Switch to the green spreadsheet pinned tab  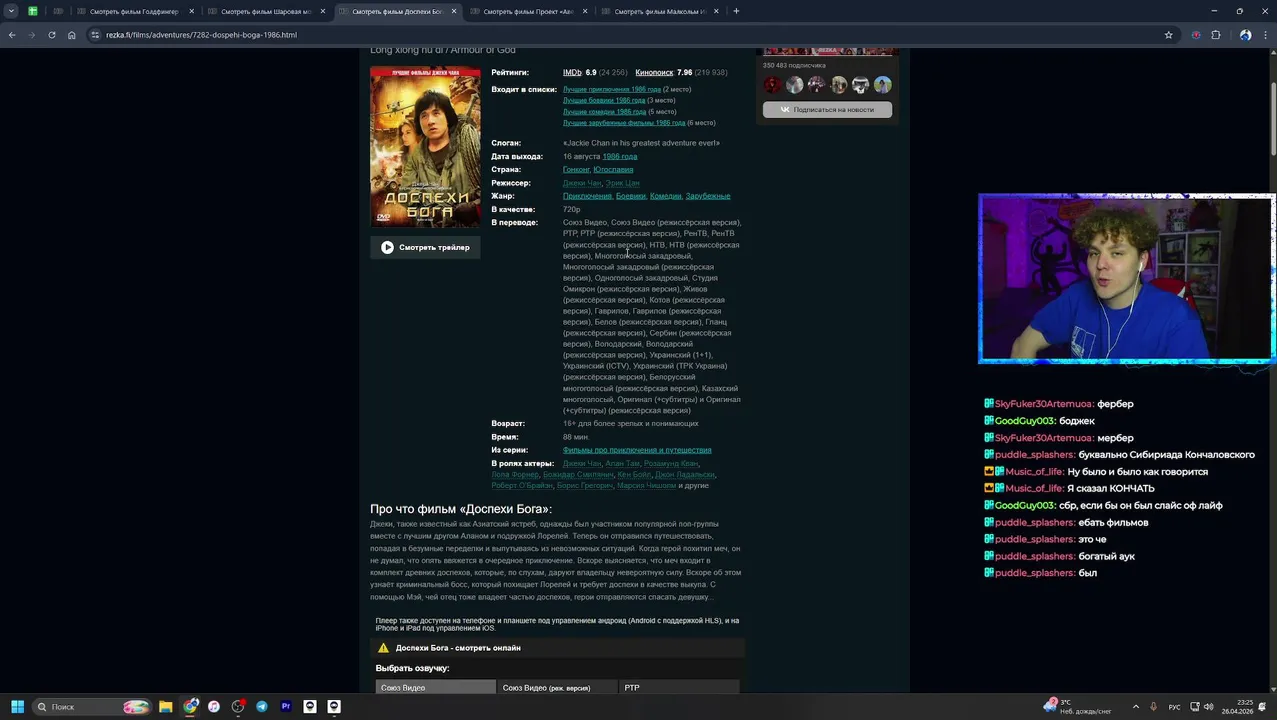[x=33, y=11]
